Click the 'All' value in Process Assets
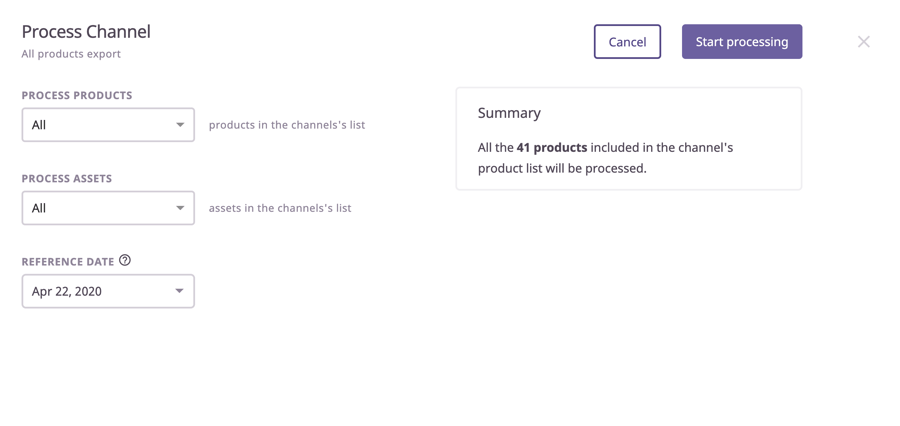Screen dimensions: 900x426 click(40, 208)
